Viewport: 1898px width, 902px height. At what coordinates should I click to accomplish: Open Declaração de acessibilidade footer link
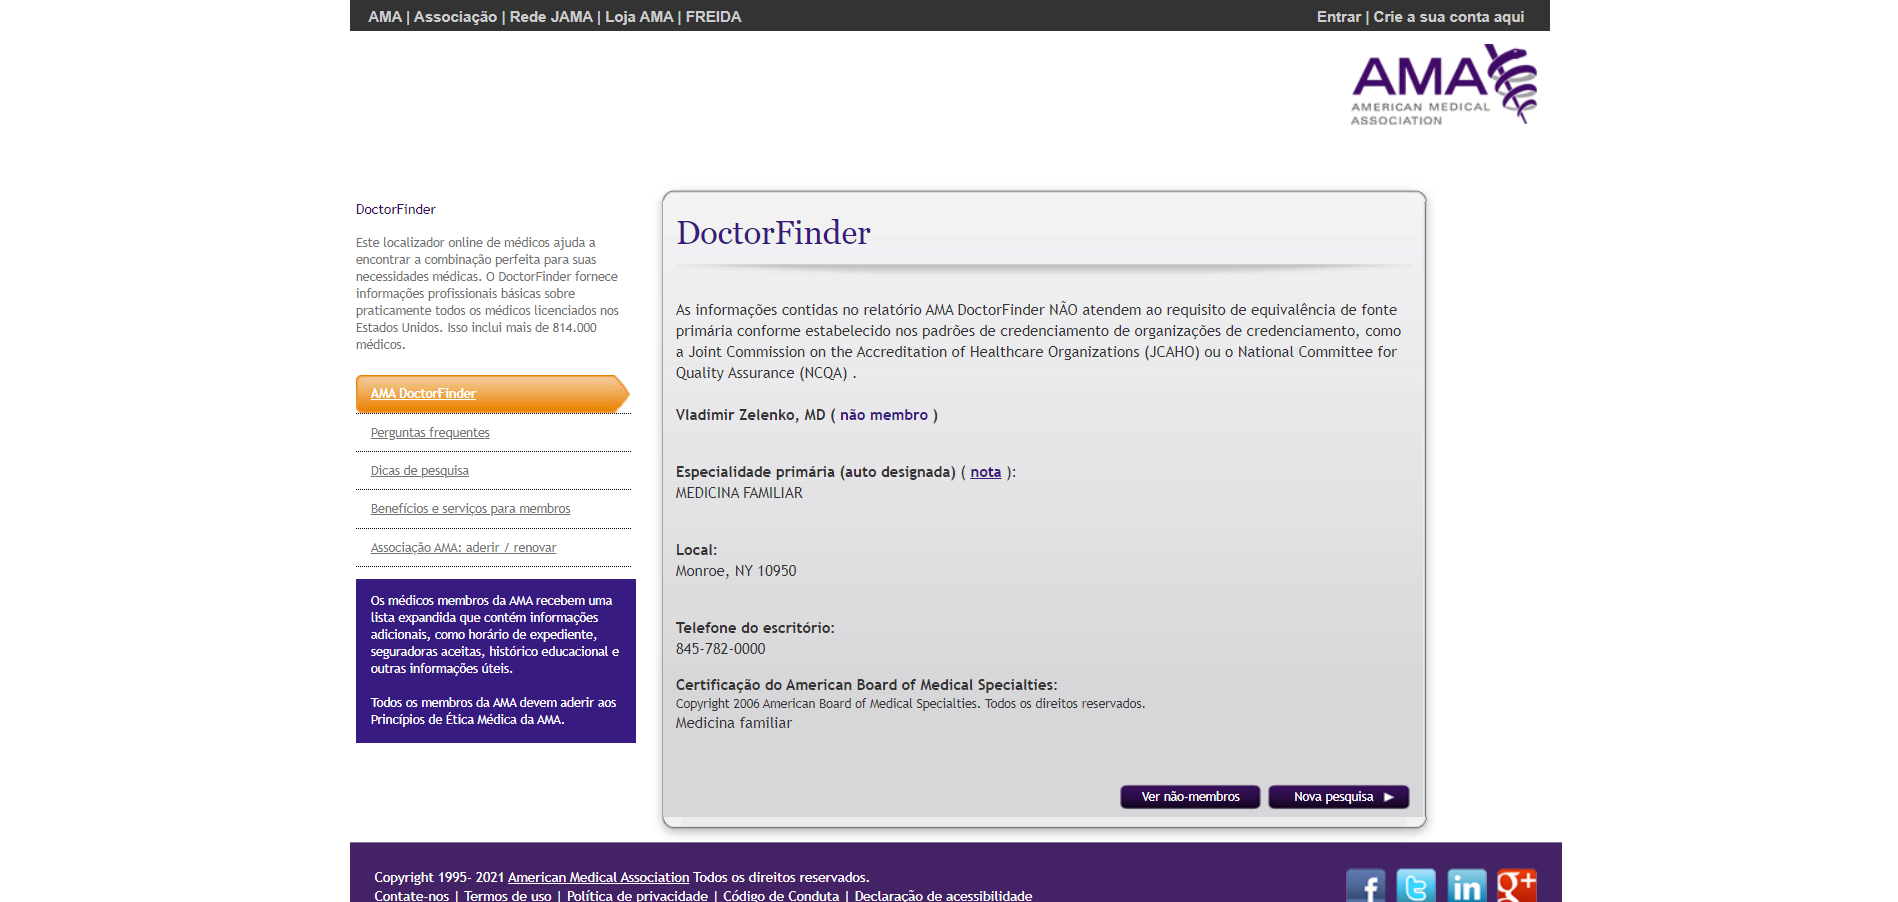[943, 896]
